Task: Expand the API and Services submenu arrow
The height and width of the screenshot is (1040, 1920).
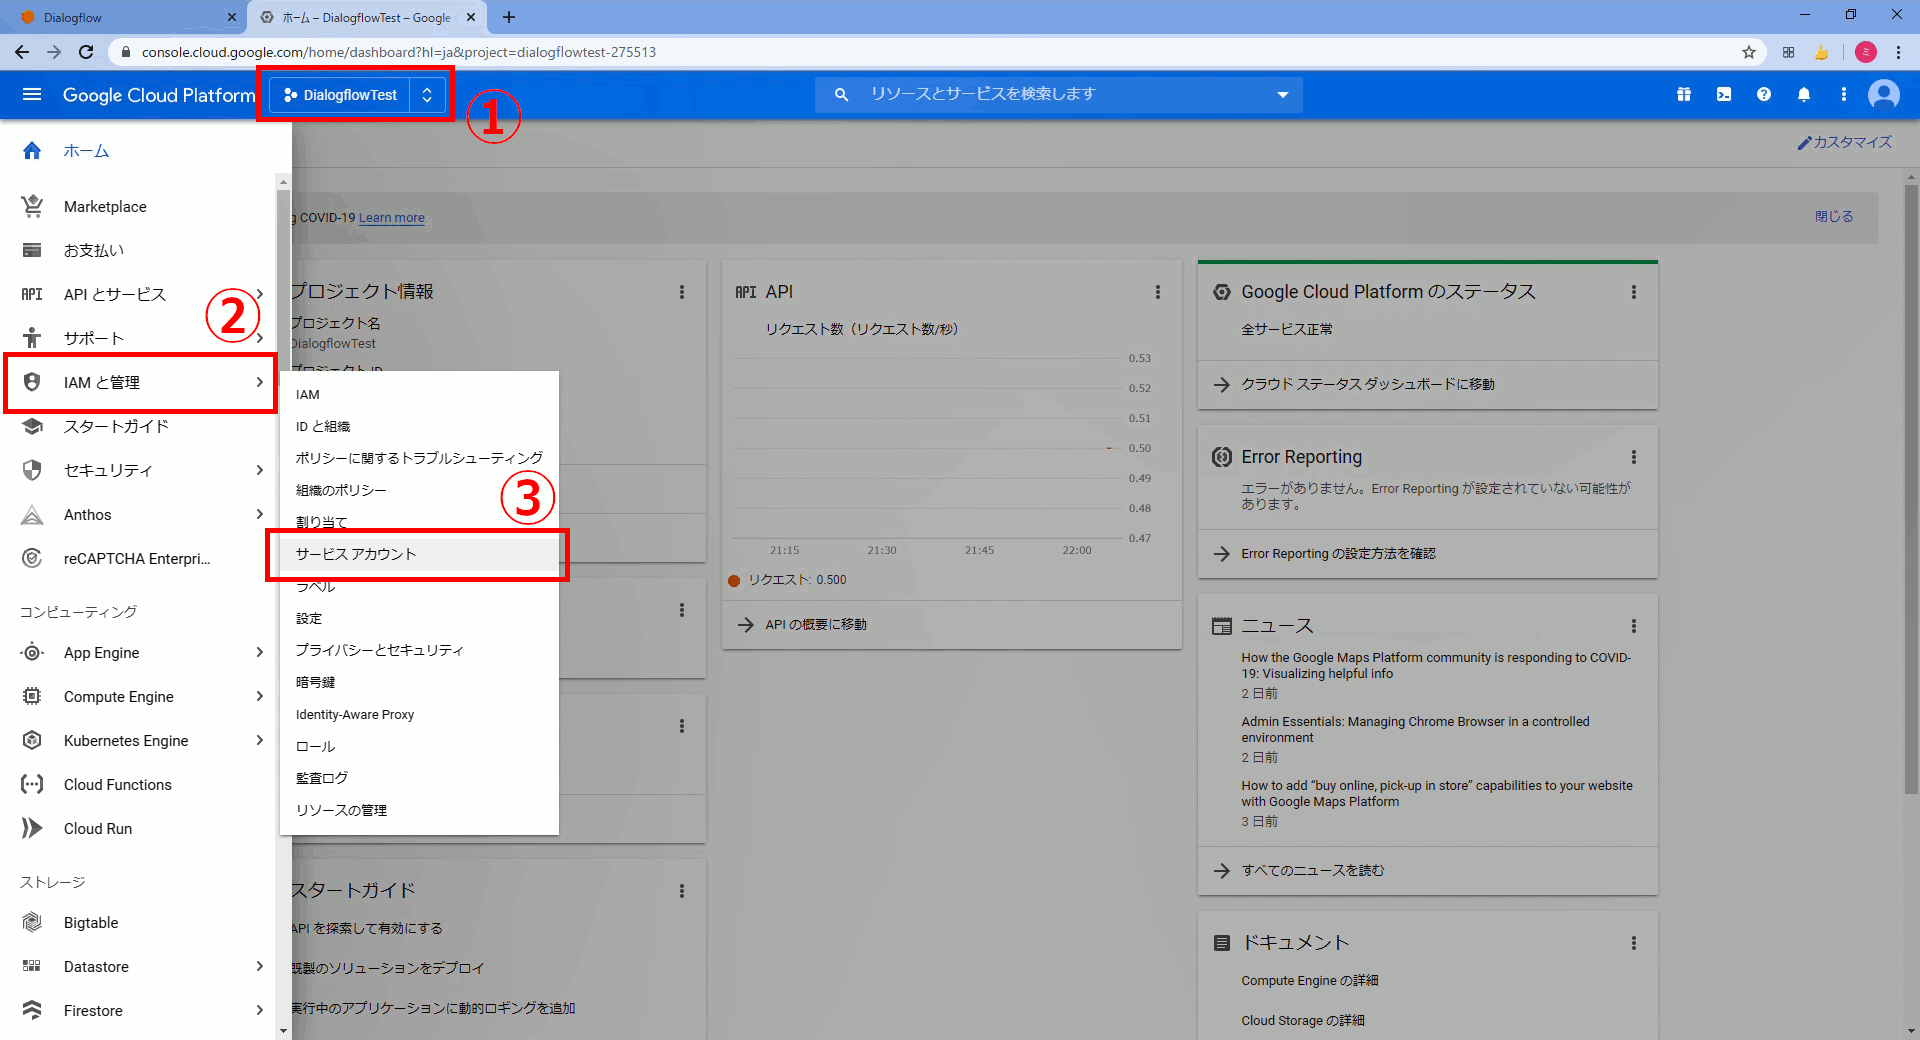Action: coord(259,294)
